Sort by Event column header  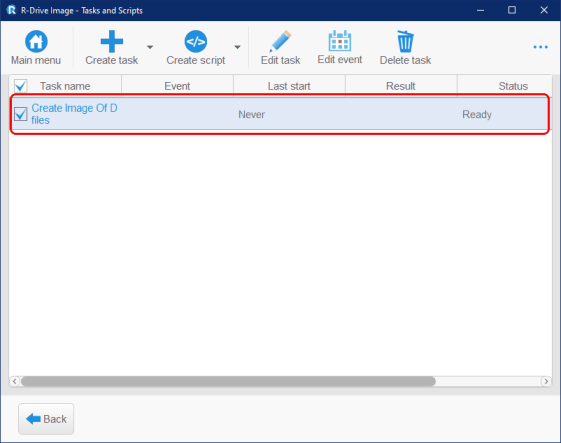click(x=177, y=86)
